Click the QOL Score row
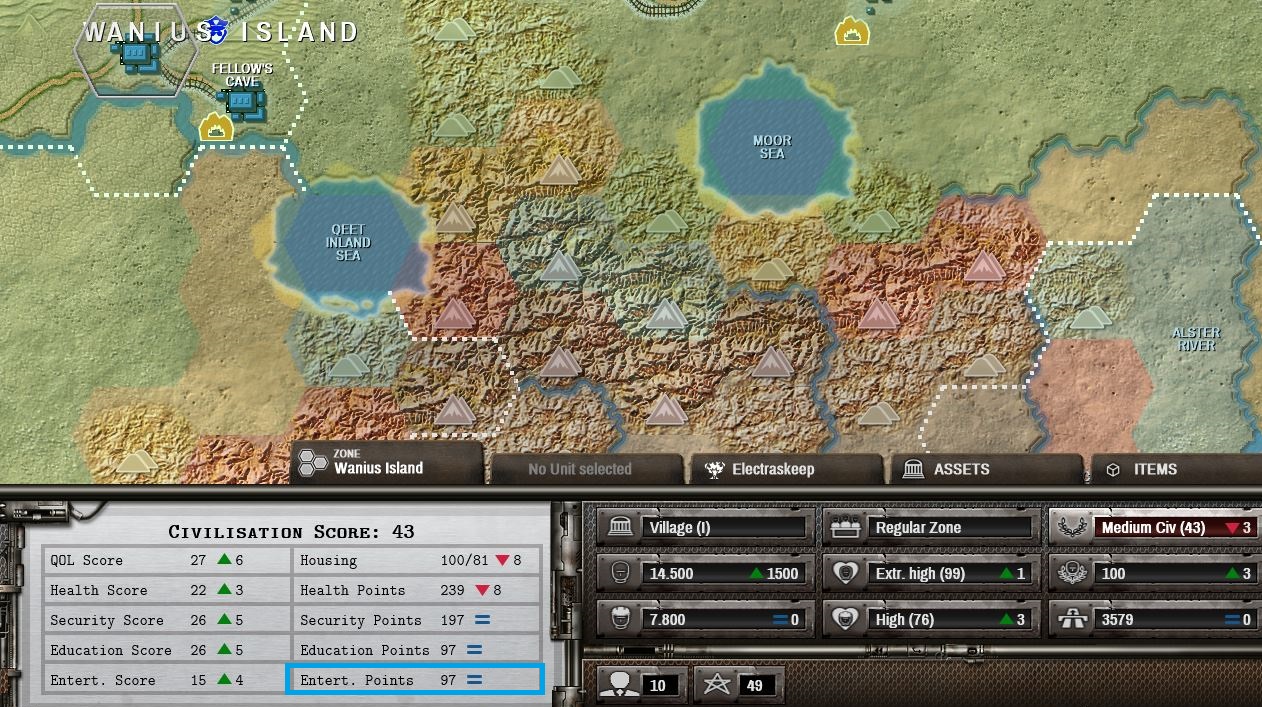This screenshot has height=707, width=1262. 166,560
